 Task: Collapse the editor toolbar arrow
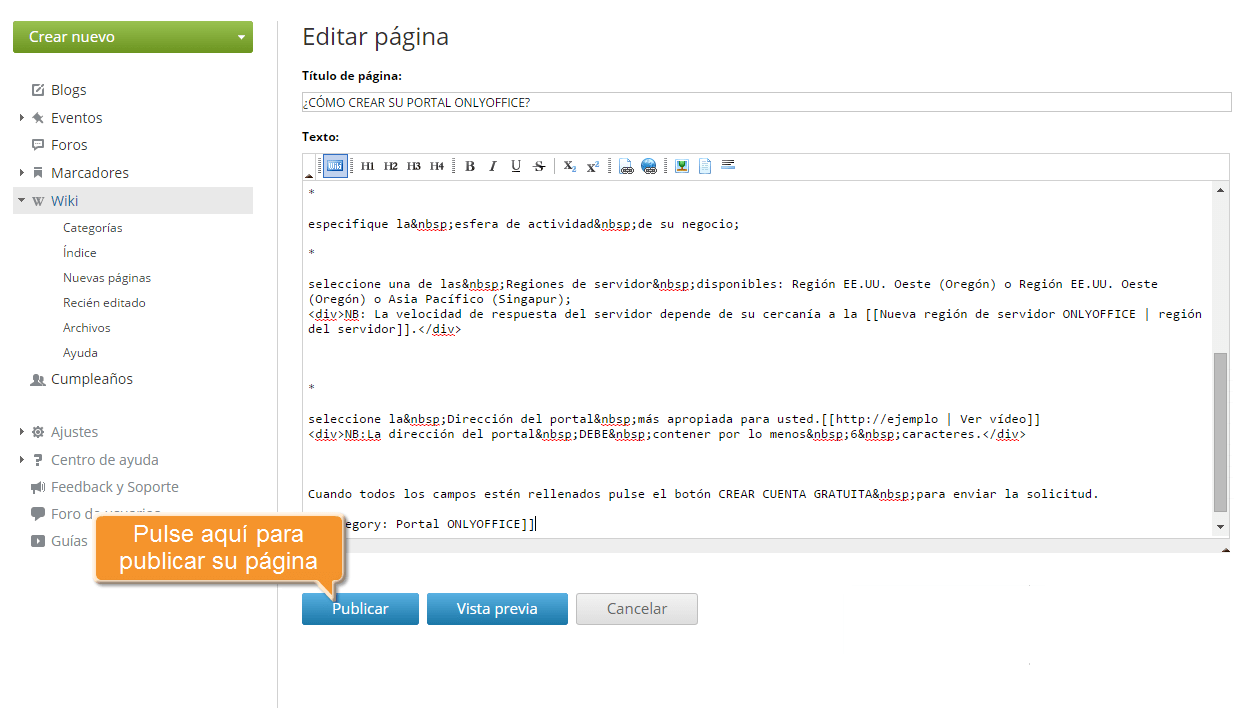click(x=309, y=176)
